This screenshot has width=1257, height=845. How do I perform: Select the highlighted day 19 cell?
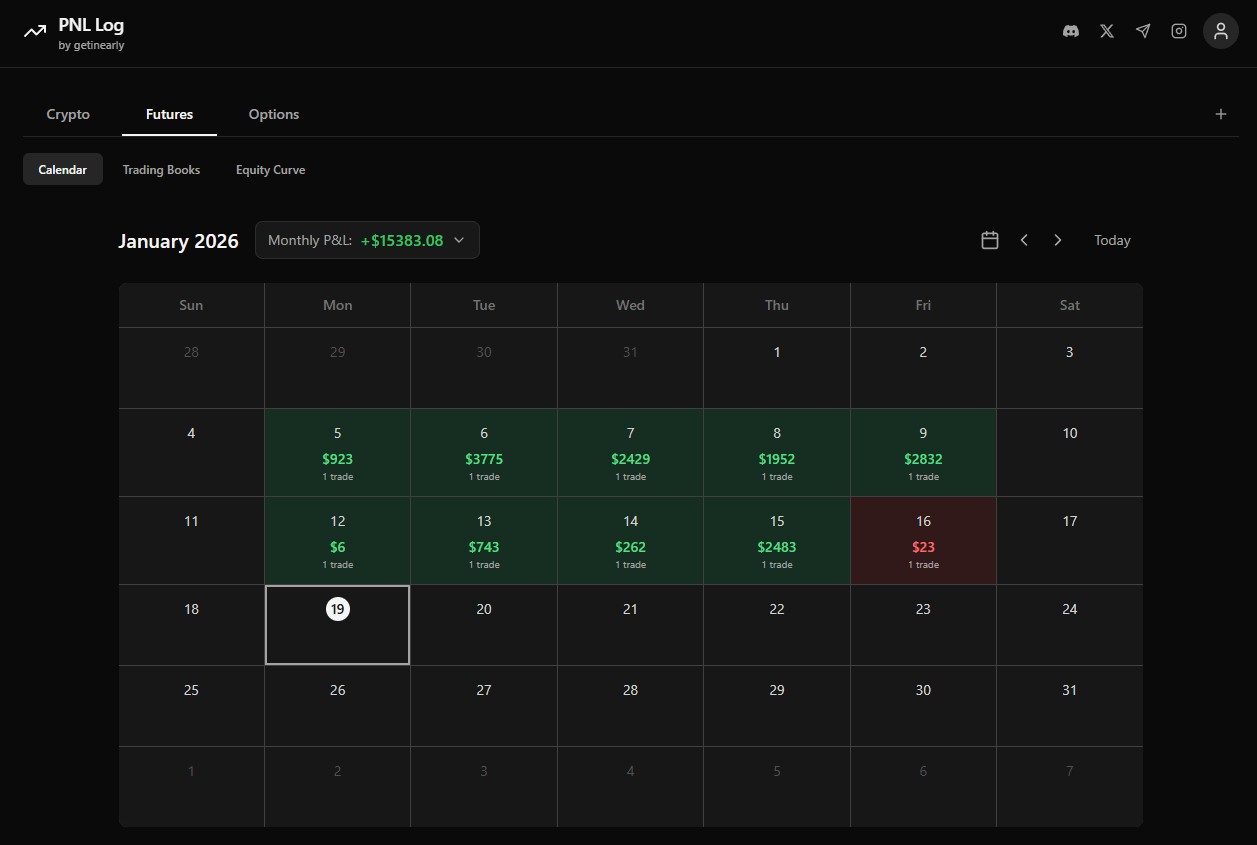pyautogui.click(x=338, y=625)
